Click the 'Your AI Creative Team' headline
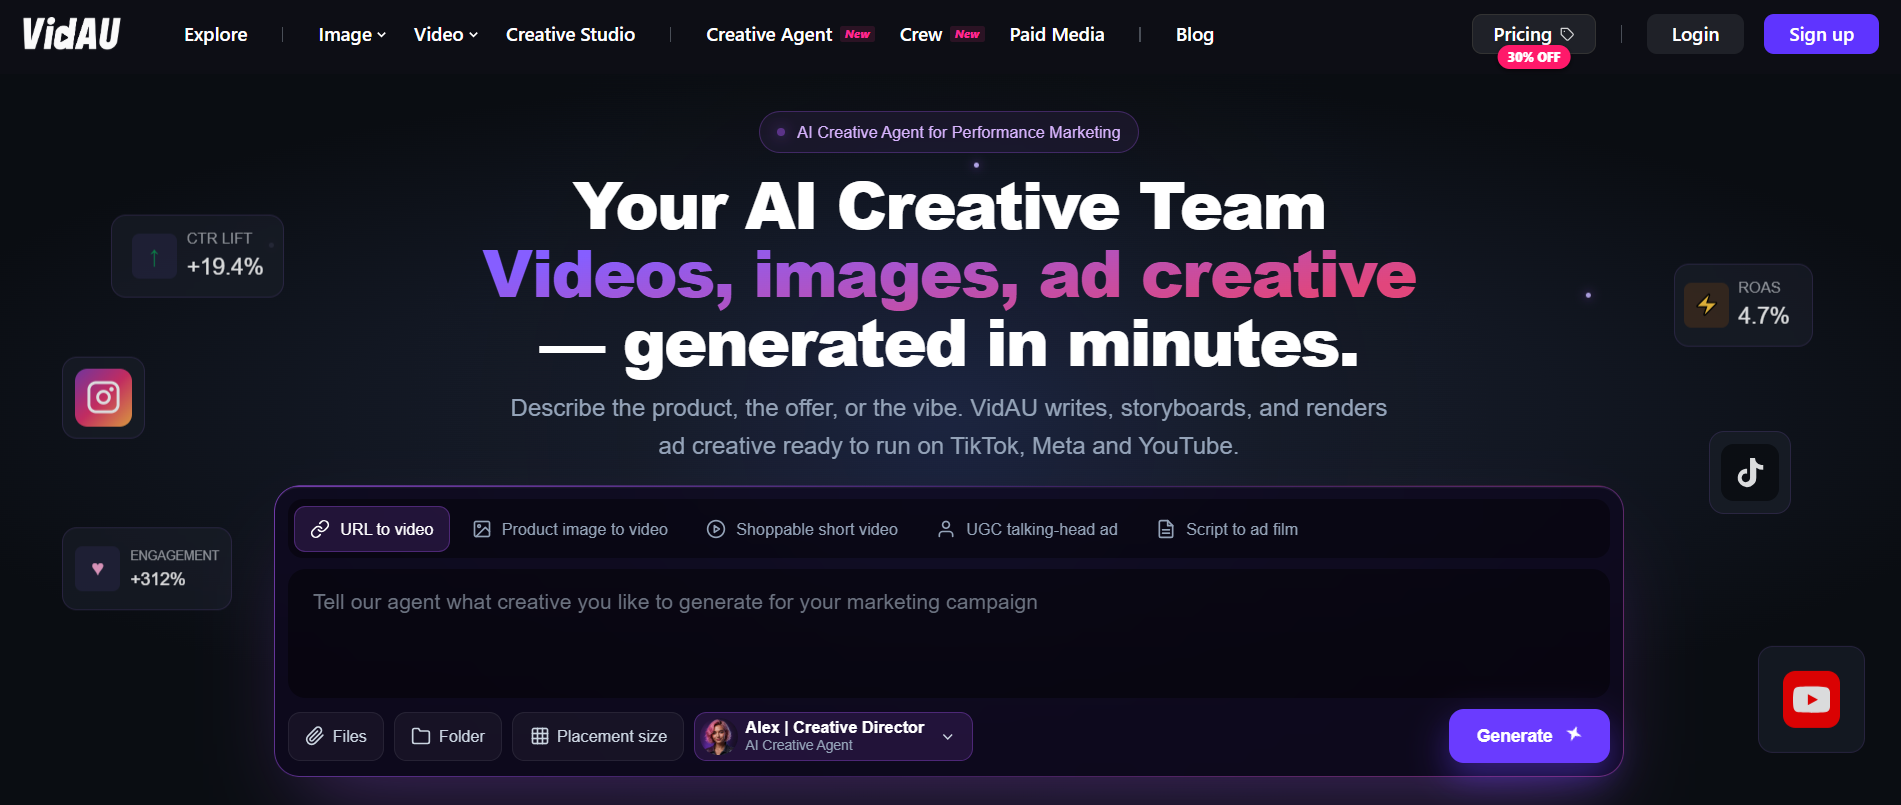 click(949, 207)
